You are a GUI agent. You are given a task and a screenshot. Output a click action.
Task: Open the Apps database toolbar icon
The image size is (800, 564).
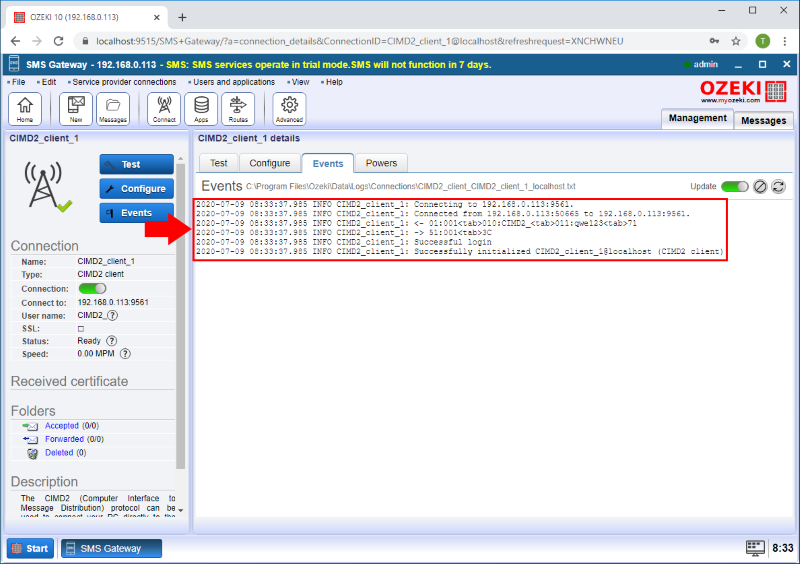tap(201, 109)
